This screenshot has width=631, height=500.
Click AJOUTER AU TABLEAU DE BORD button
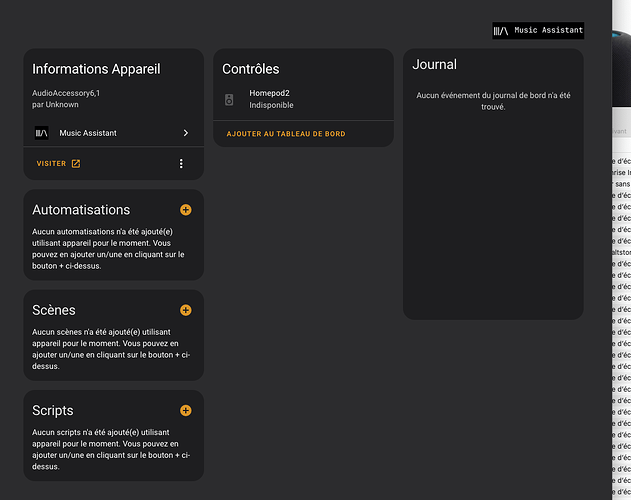tap(286, 134)
